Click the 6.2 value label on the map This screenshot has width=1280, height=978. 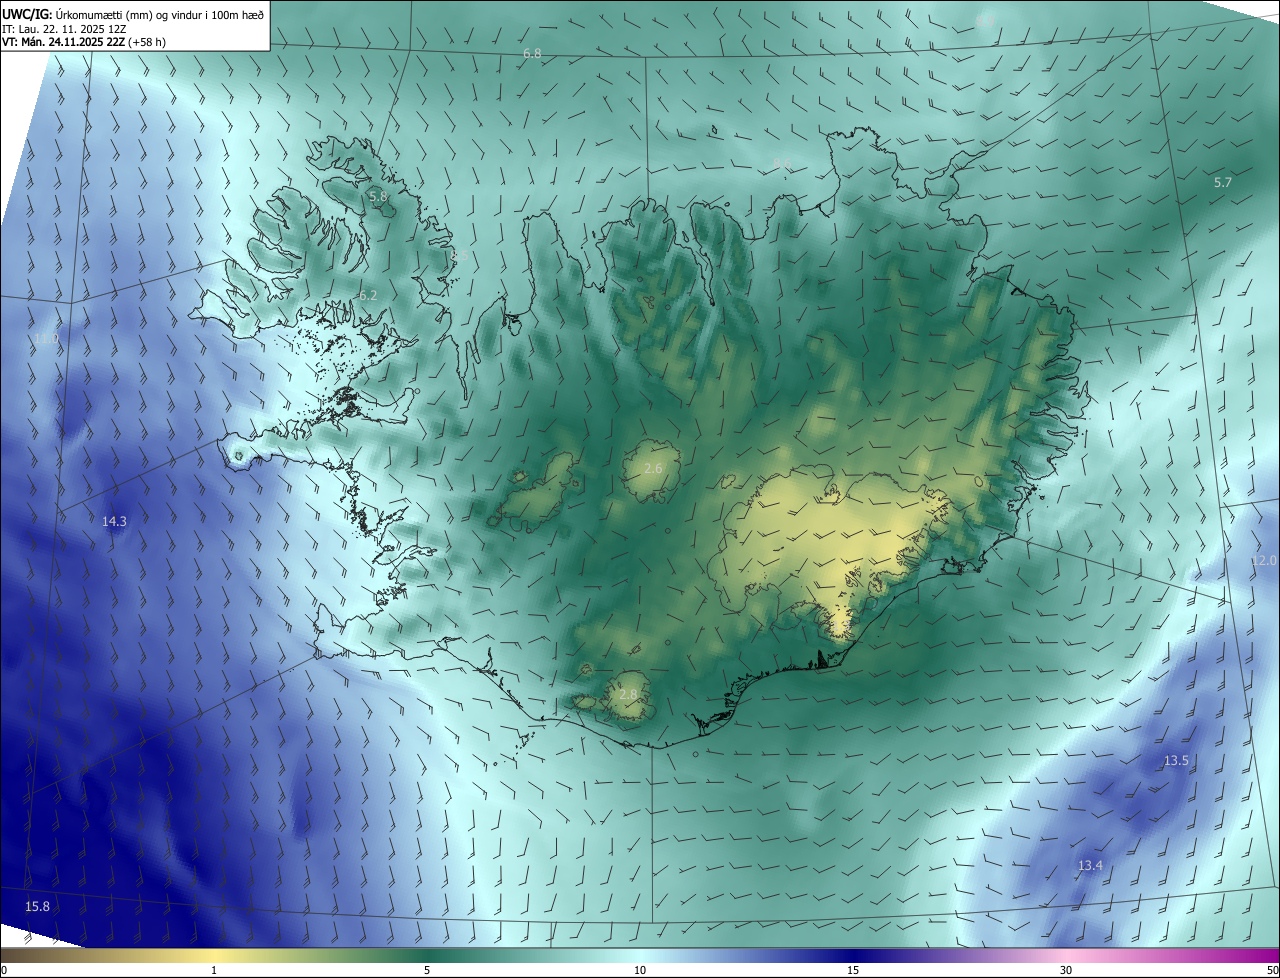(x=368, y=295)
